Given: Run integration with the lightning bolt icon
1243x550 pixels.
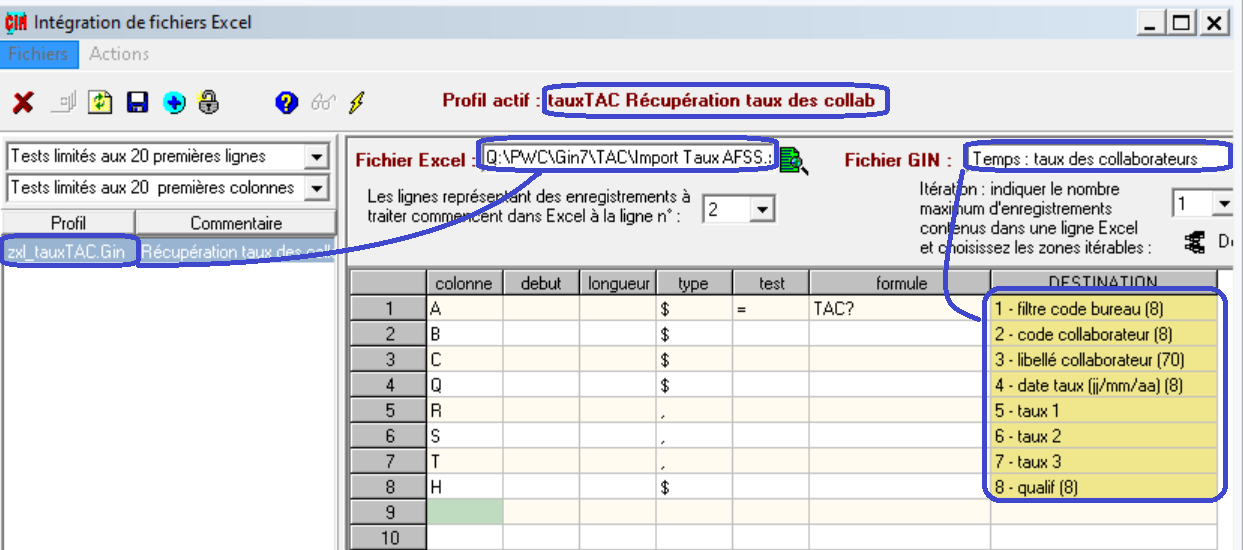Looking at the screenshot, I should [356, 102].
